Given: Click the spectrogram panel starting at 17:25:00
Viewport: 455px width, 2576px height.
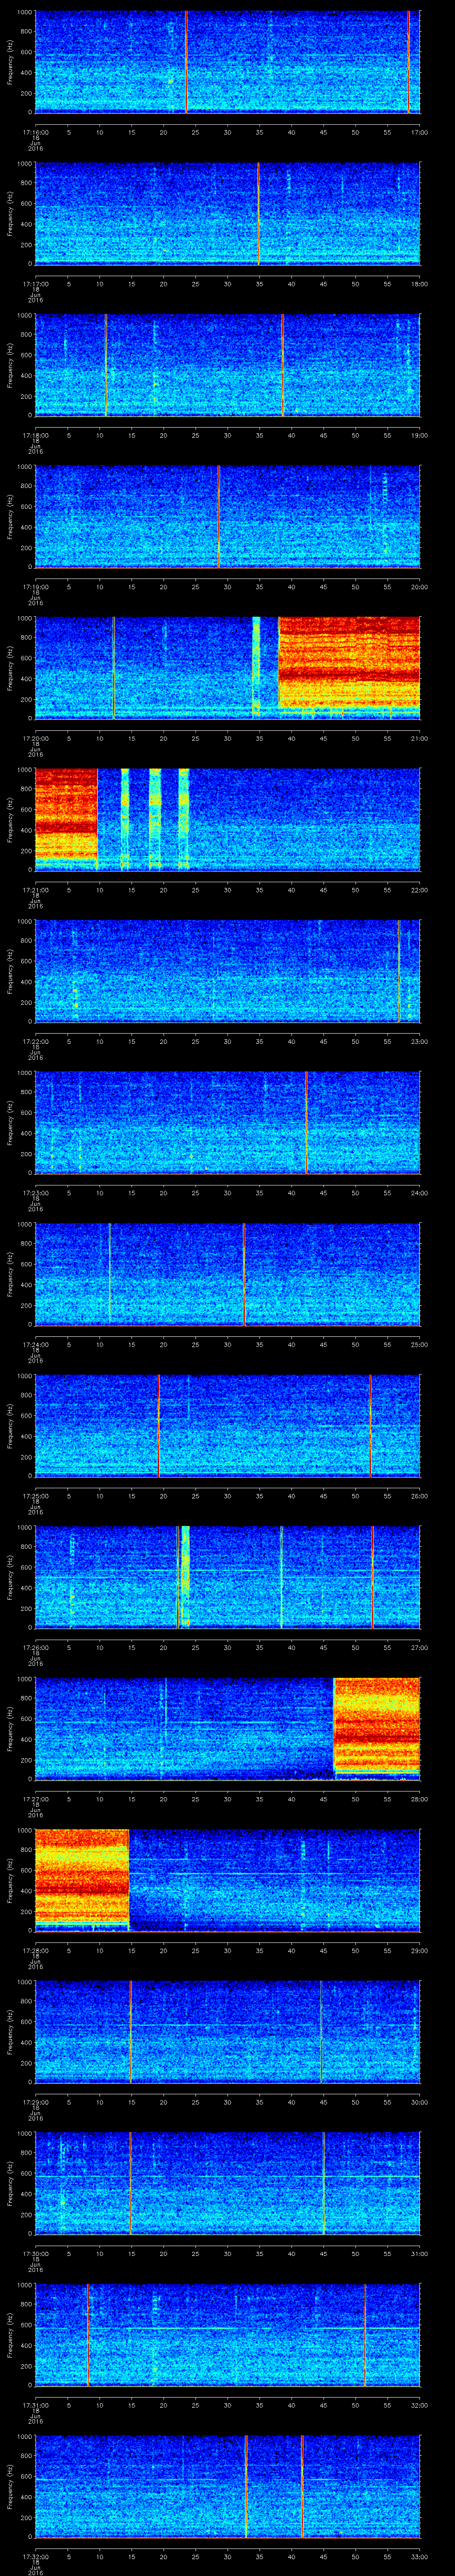Looking at the screenshot, I should 227,1426.
